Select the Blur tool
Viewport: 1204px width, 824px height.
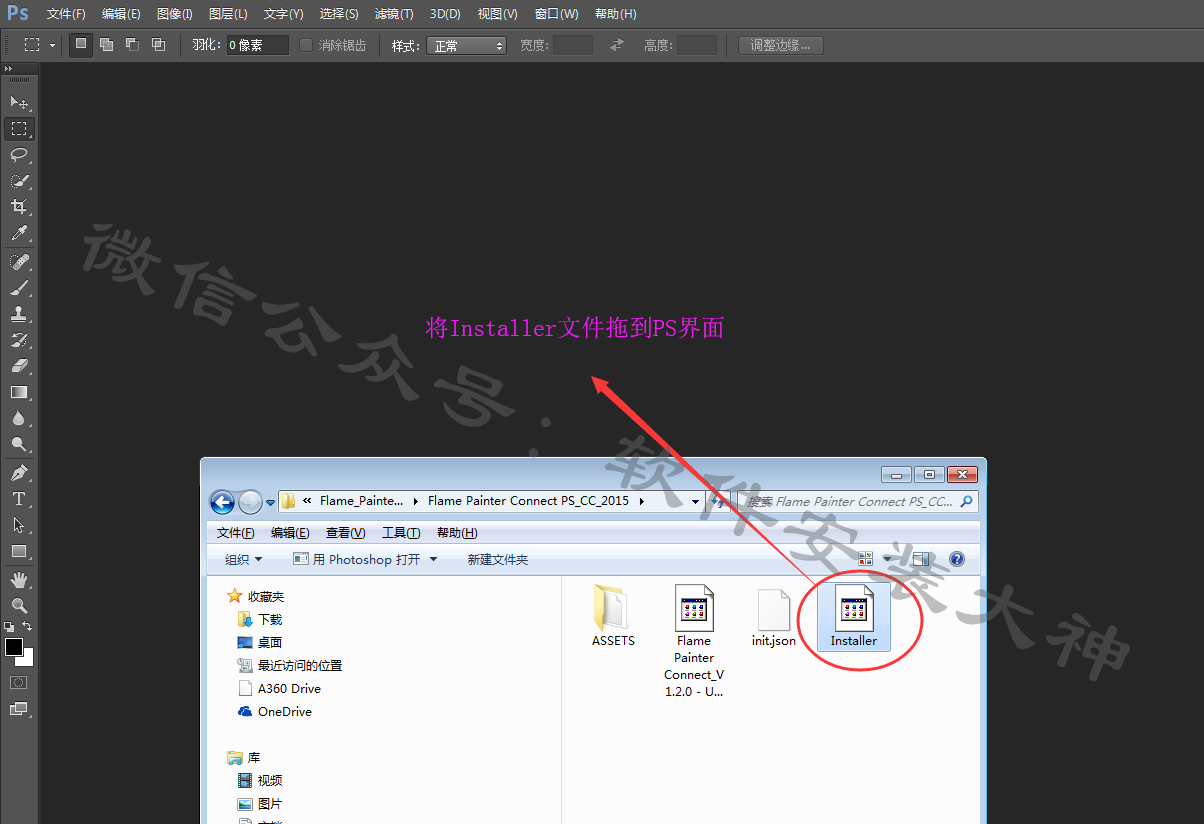pos(19,418)
